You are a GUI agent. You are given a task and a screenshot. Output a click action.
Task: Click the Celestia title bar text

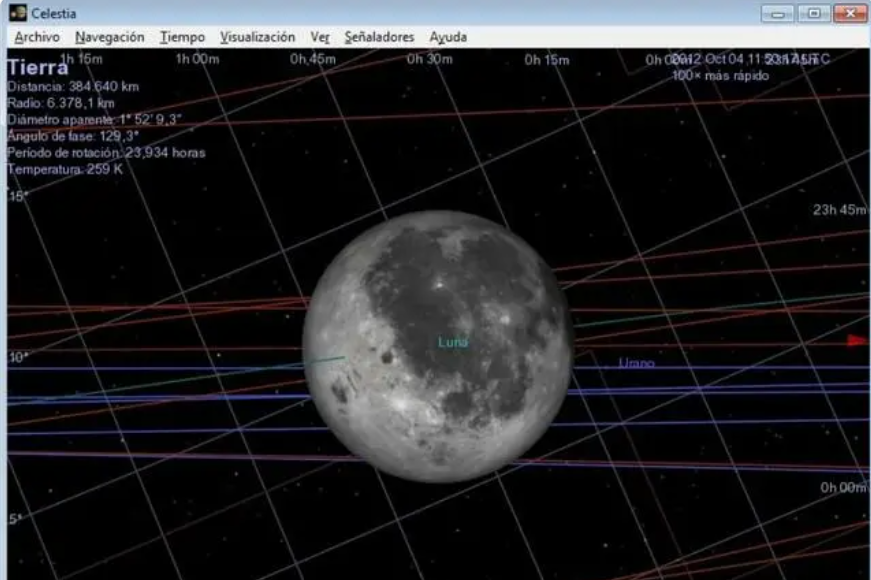pyautogui.click(x=53, y=13)
